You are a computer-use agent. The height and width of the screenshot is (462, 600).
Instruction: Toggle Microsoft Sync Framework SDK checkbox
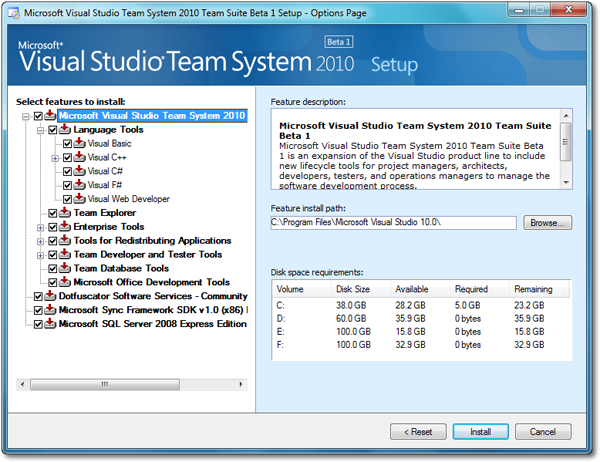(x=38, y=310)
